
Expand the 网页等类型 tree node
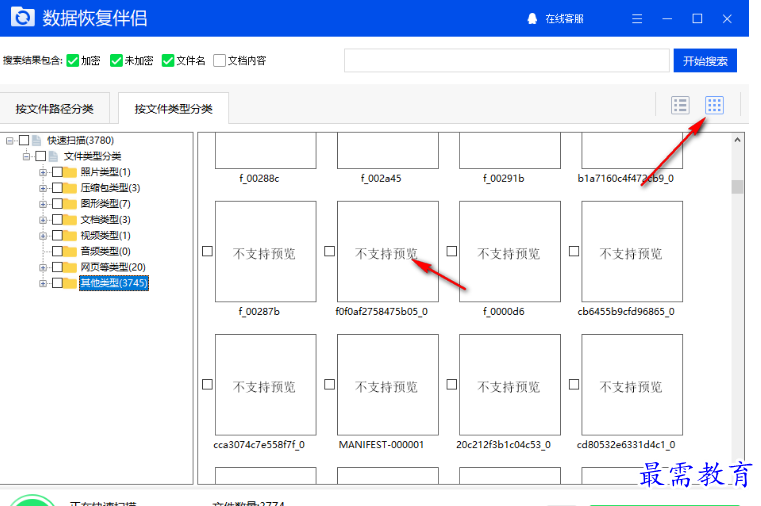pos(43,267)
